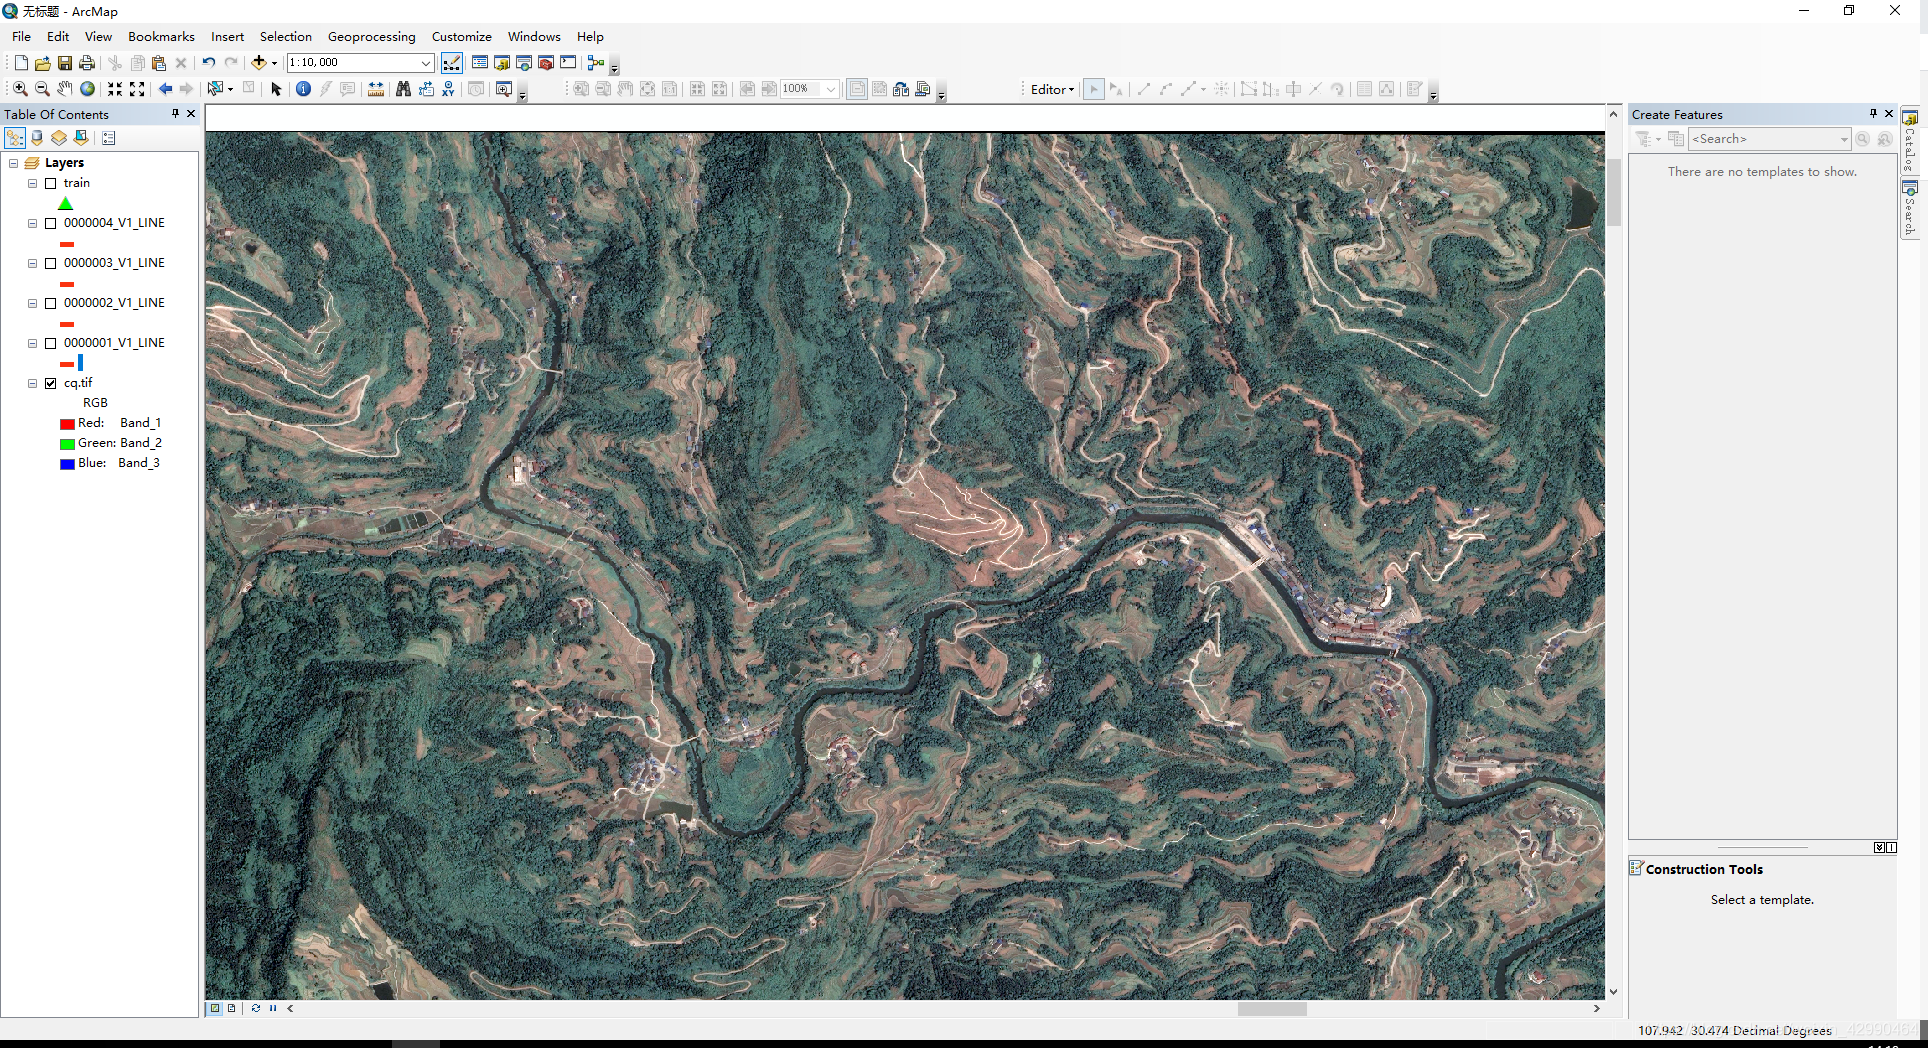Image resolution: width=1928 pixels, height=1048 pixels.
Task: Turn on 0000002_V1_LINE layer visibility
Action: click(50, 303)
